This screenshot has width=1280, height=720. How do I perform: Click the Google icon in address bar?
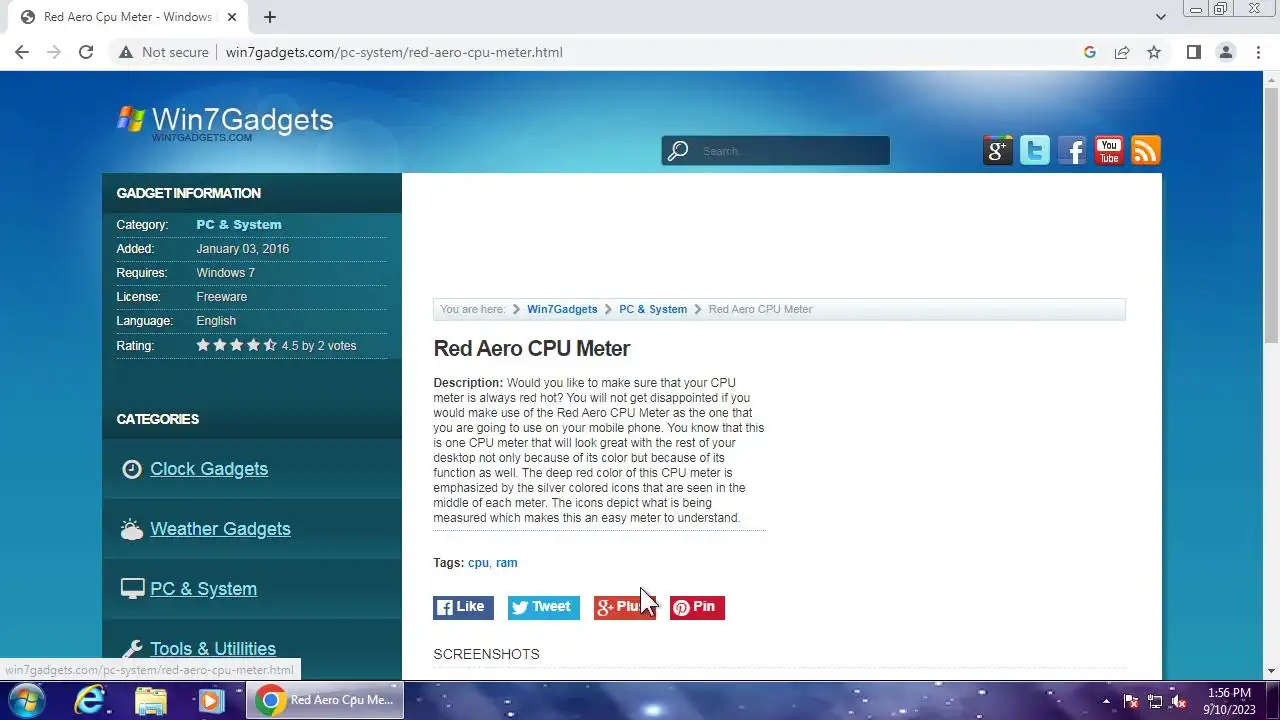pos(1090,52)
